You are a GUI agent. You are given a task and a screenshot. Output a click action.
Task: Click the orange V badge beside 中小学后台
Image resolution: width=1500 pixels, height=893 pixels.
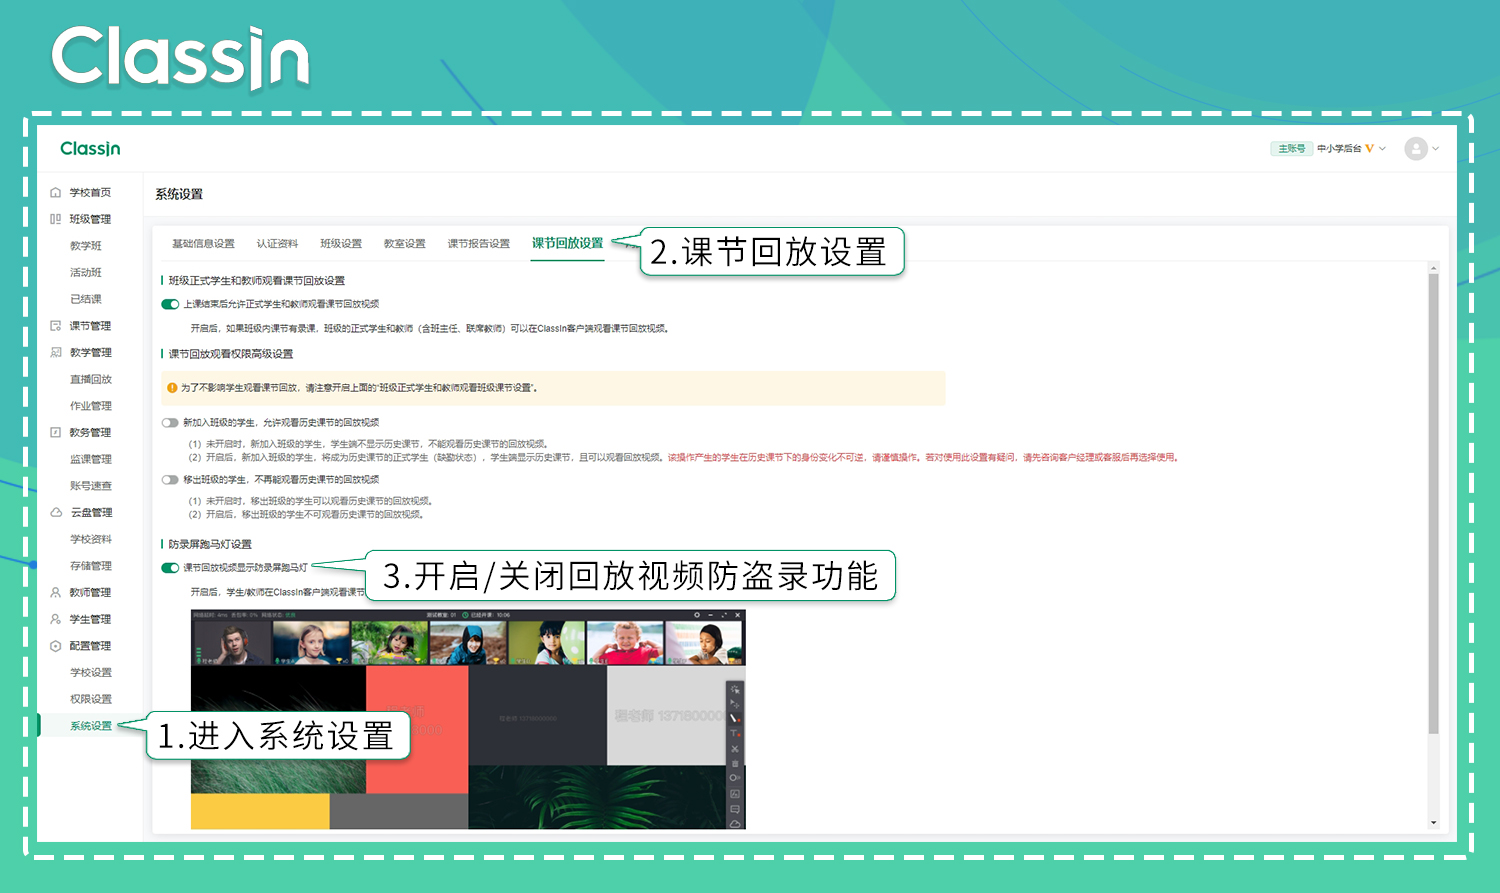pos(1369,148)
